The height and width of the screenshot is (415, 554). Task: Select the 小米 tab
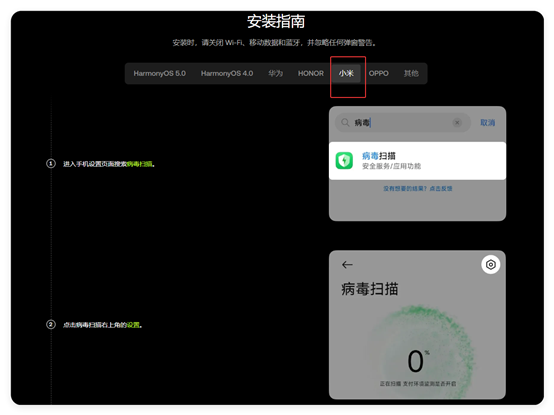tap(346, 73)
